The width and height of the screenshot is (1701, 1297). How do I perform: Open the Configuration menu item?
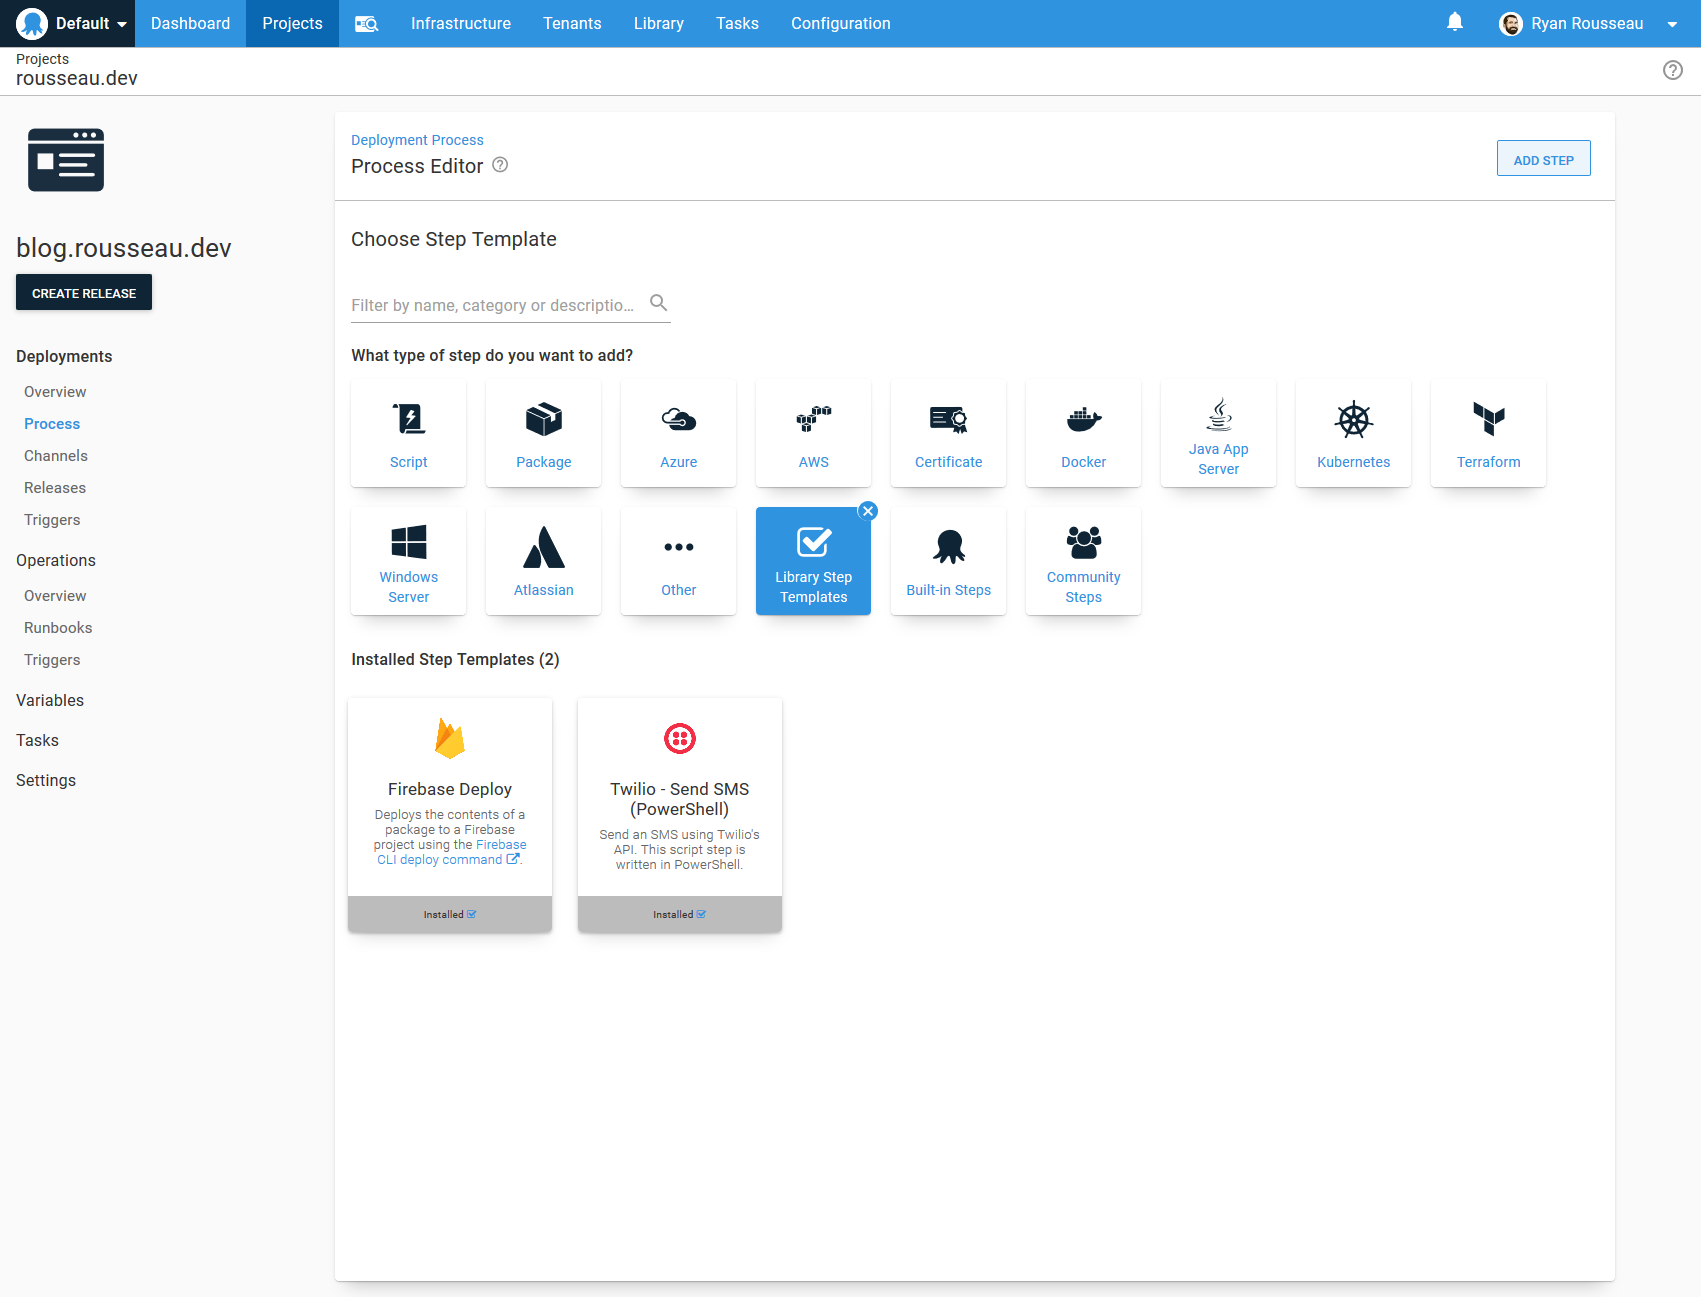pos(840,23)
